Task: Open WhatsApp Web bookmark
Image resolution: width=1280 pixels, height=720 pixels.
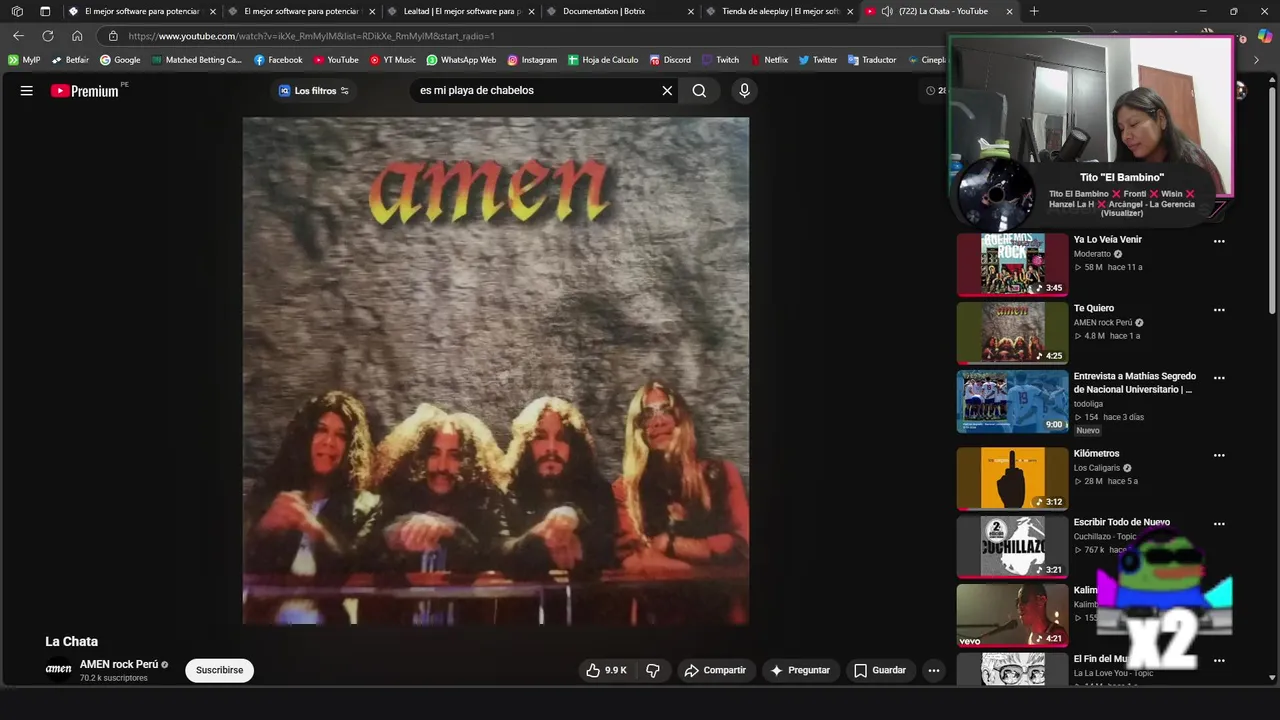Action: tap(461, 60)
